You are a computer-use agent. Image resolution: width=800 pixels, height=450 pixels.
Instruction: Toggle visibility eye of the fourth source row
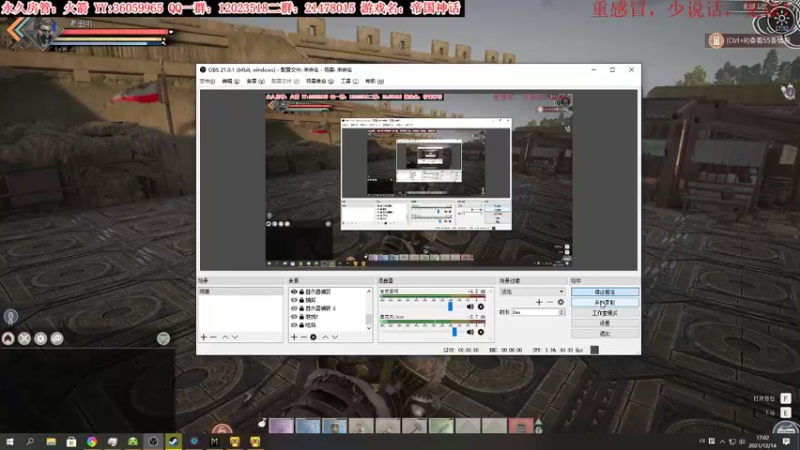tap(294, 316)
